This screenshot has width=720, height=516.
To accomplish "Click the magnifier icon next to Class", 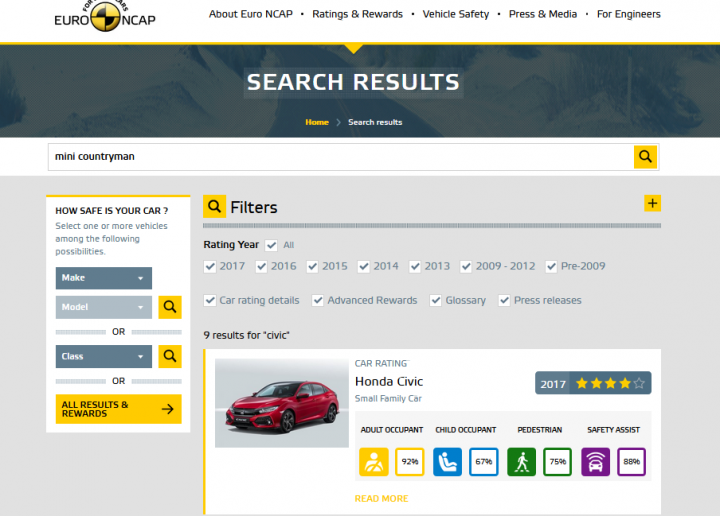I will pyautogui.click(x=170, y=356).
